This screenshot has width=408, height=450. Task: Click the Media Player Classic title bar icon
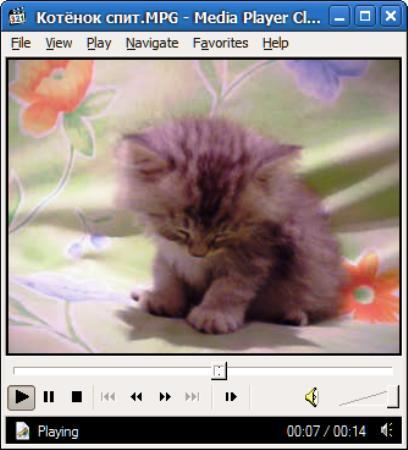(17, 16)
